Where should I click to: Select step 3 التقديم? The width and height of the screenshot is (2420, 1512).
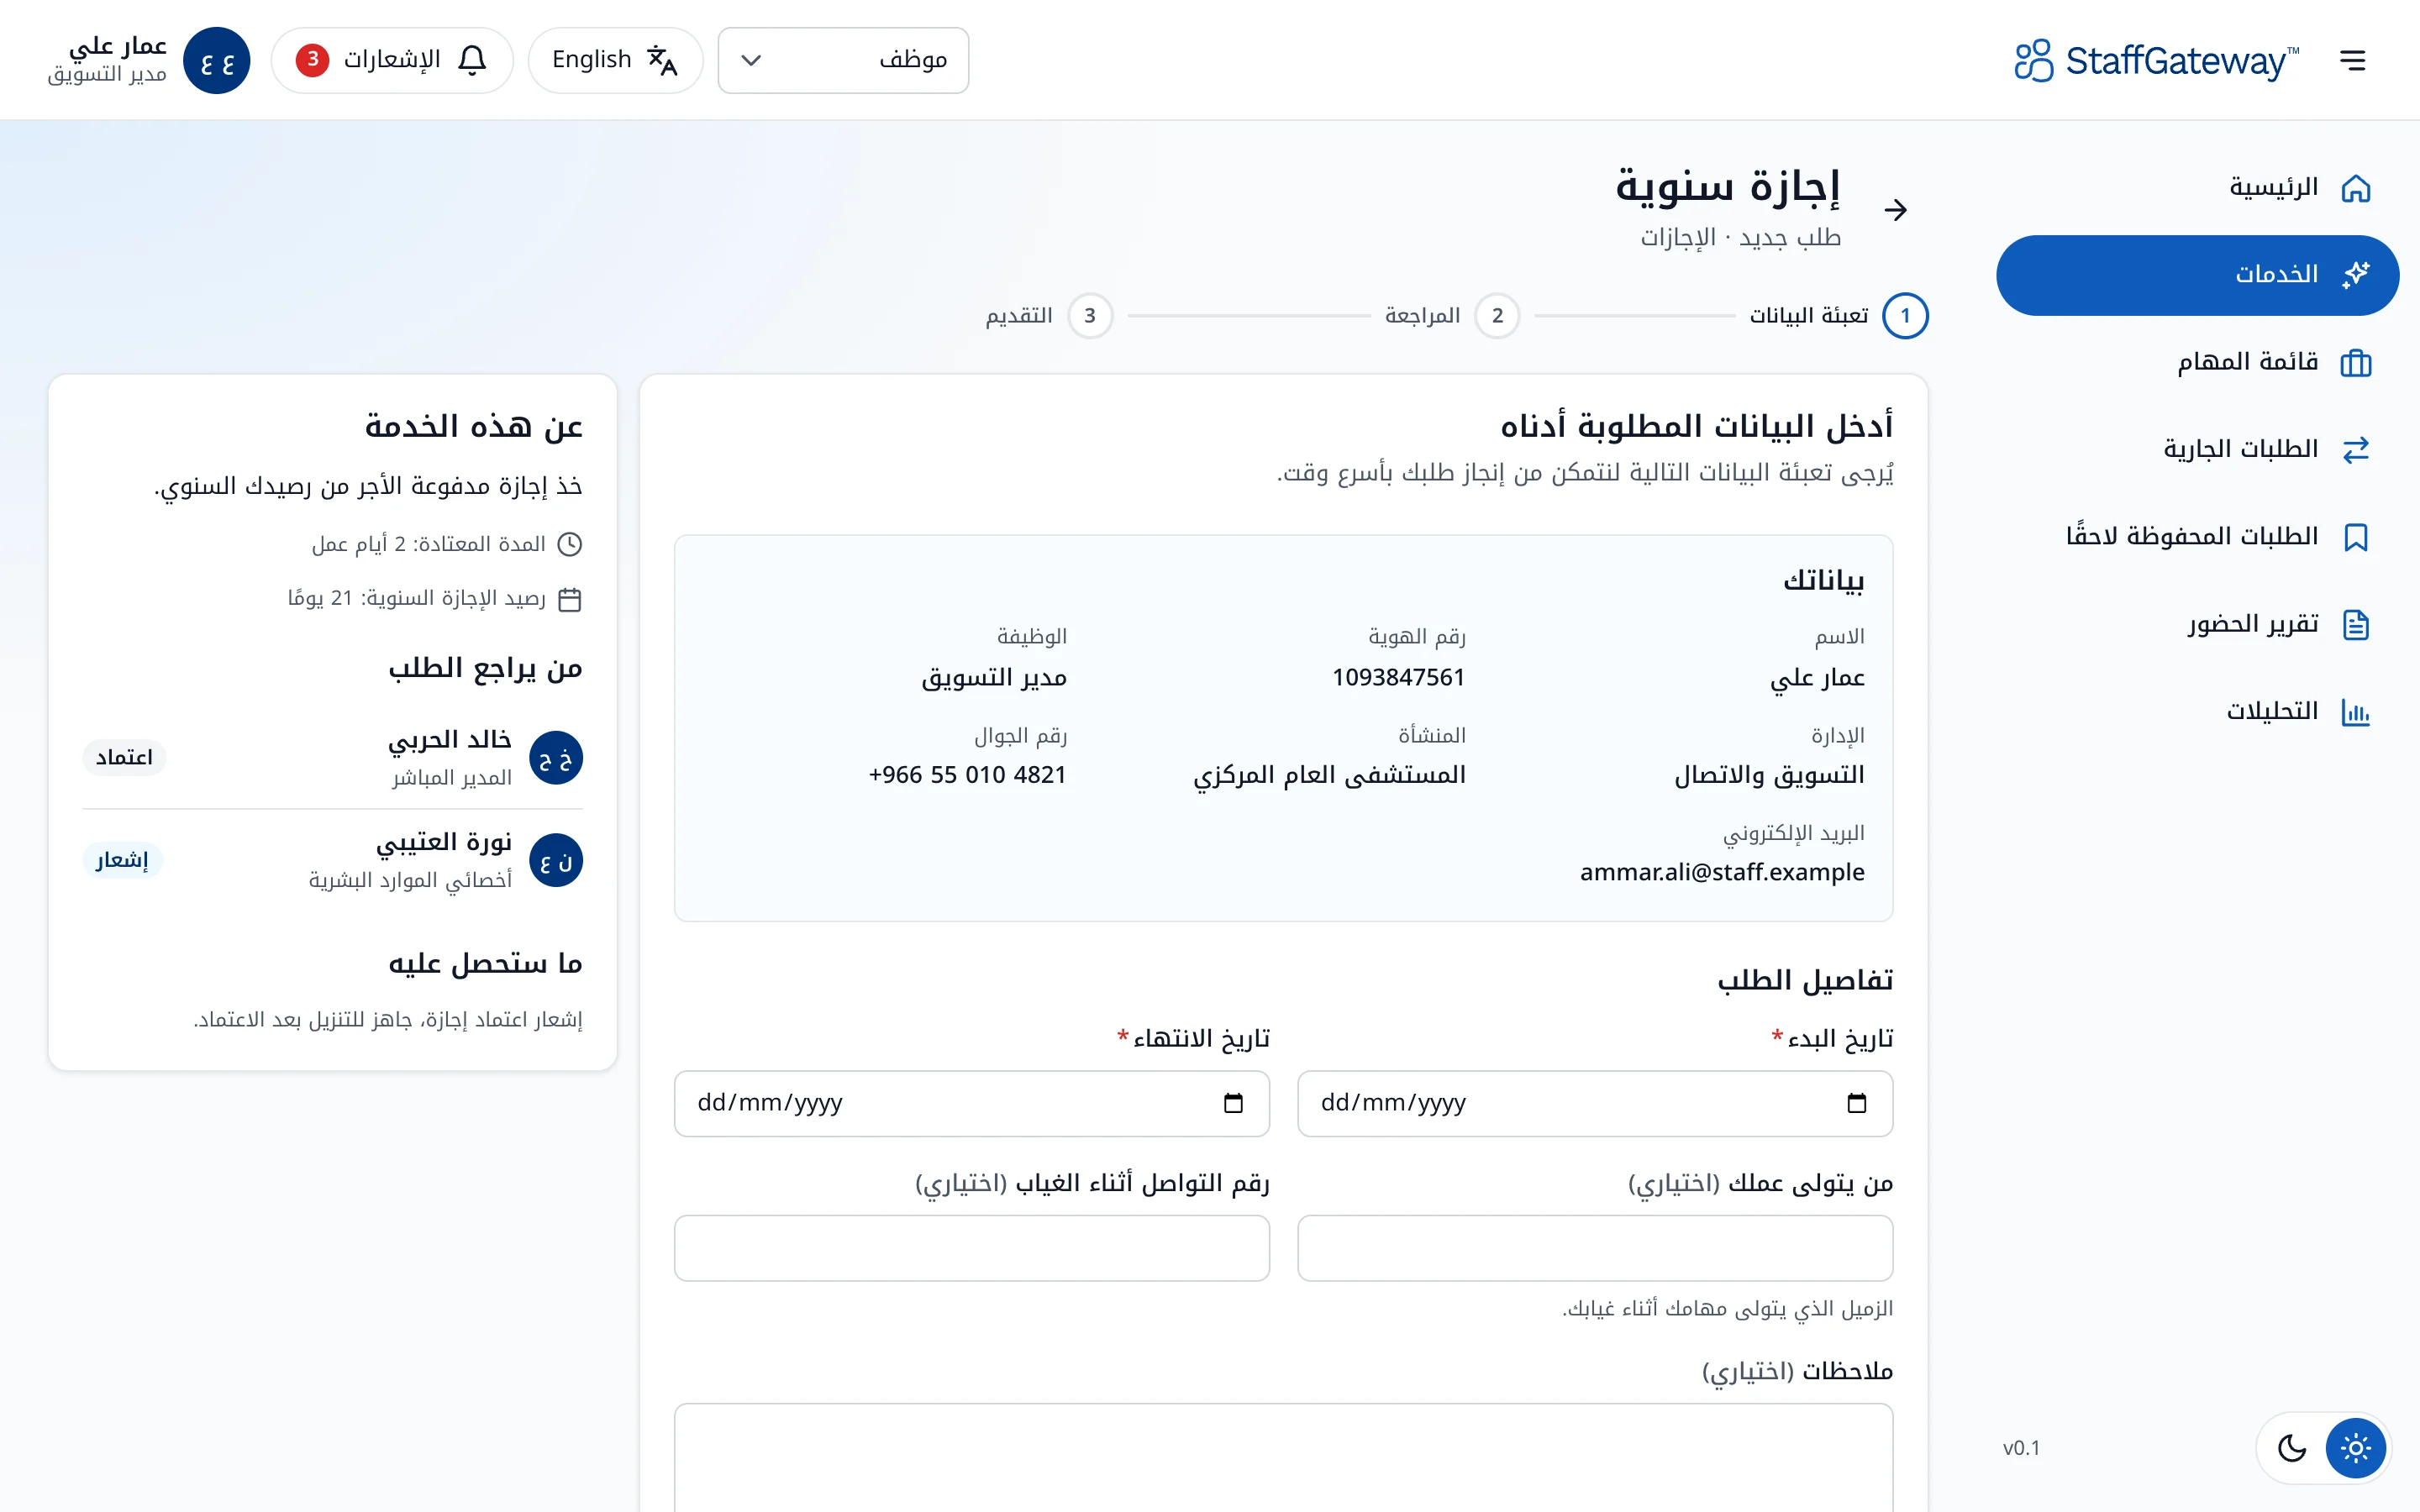pos(1049,316)
